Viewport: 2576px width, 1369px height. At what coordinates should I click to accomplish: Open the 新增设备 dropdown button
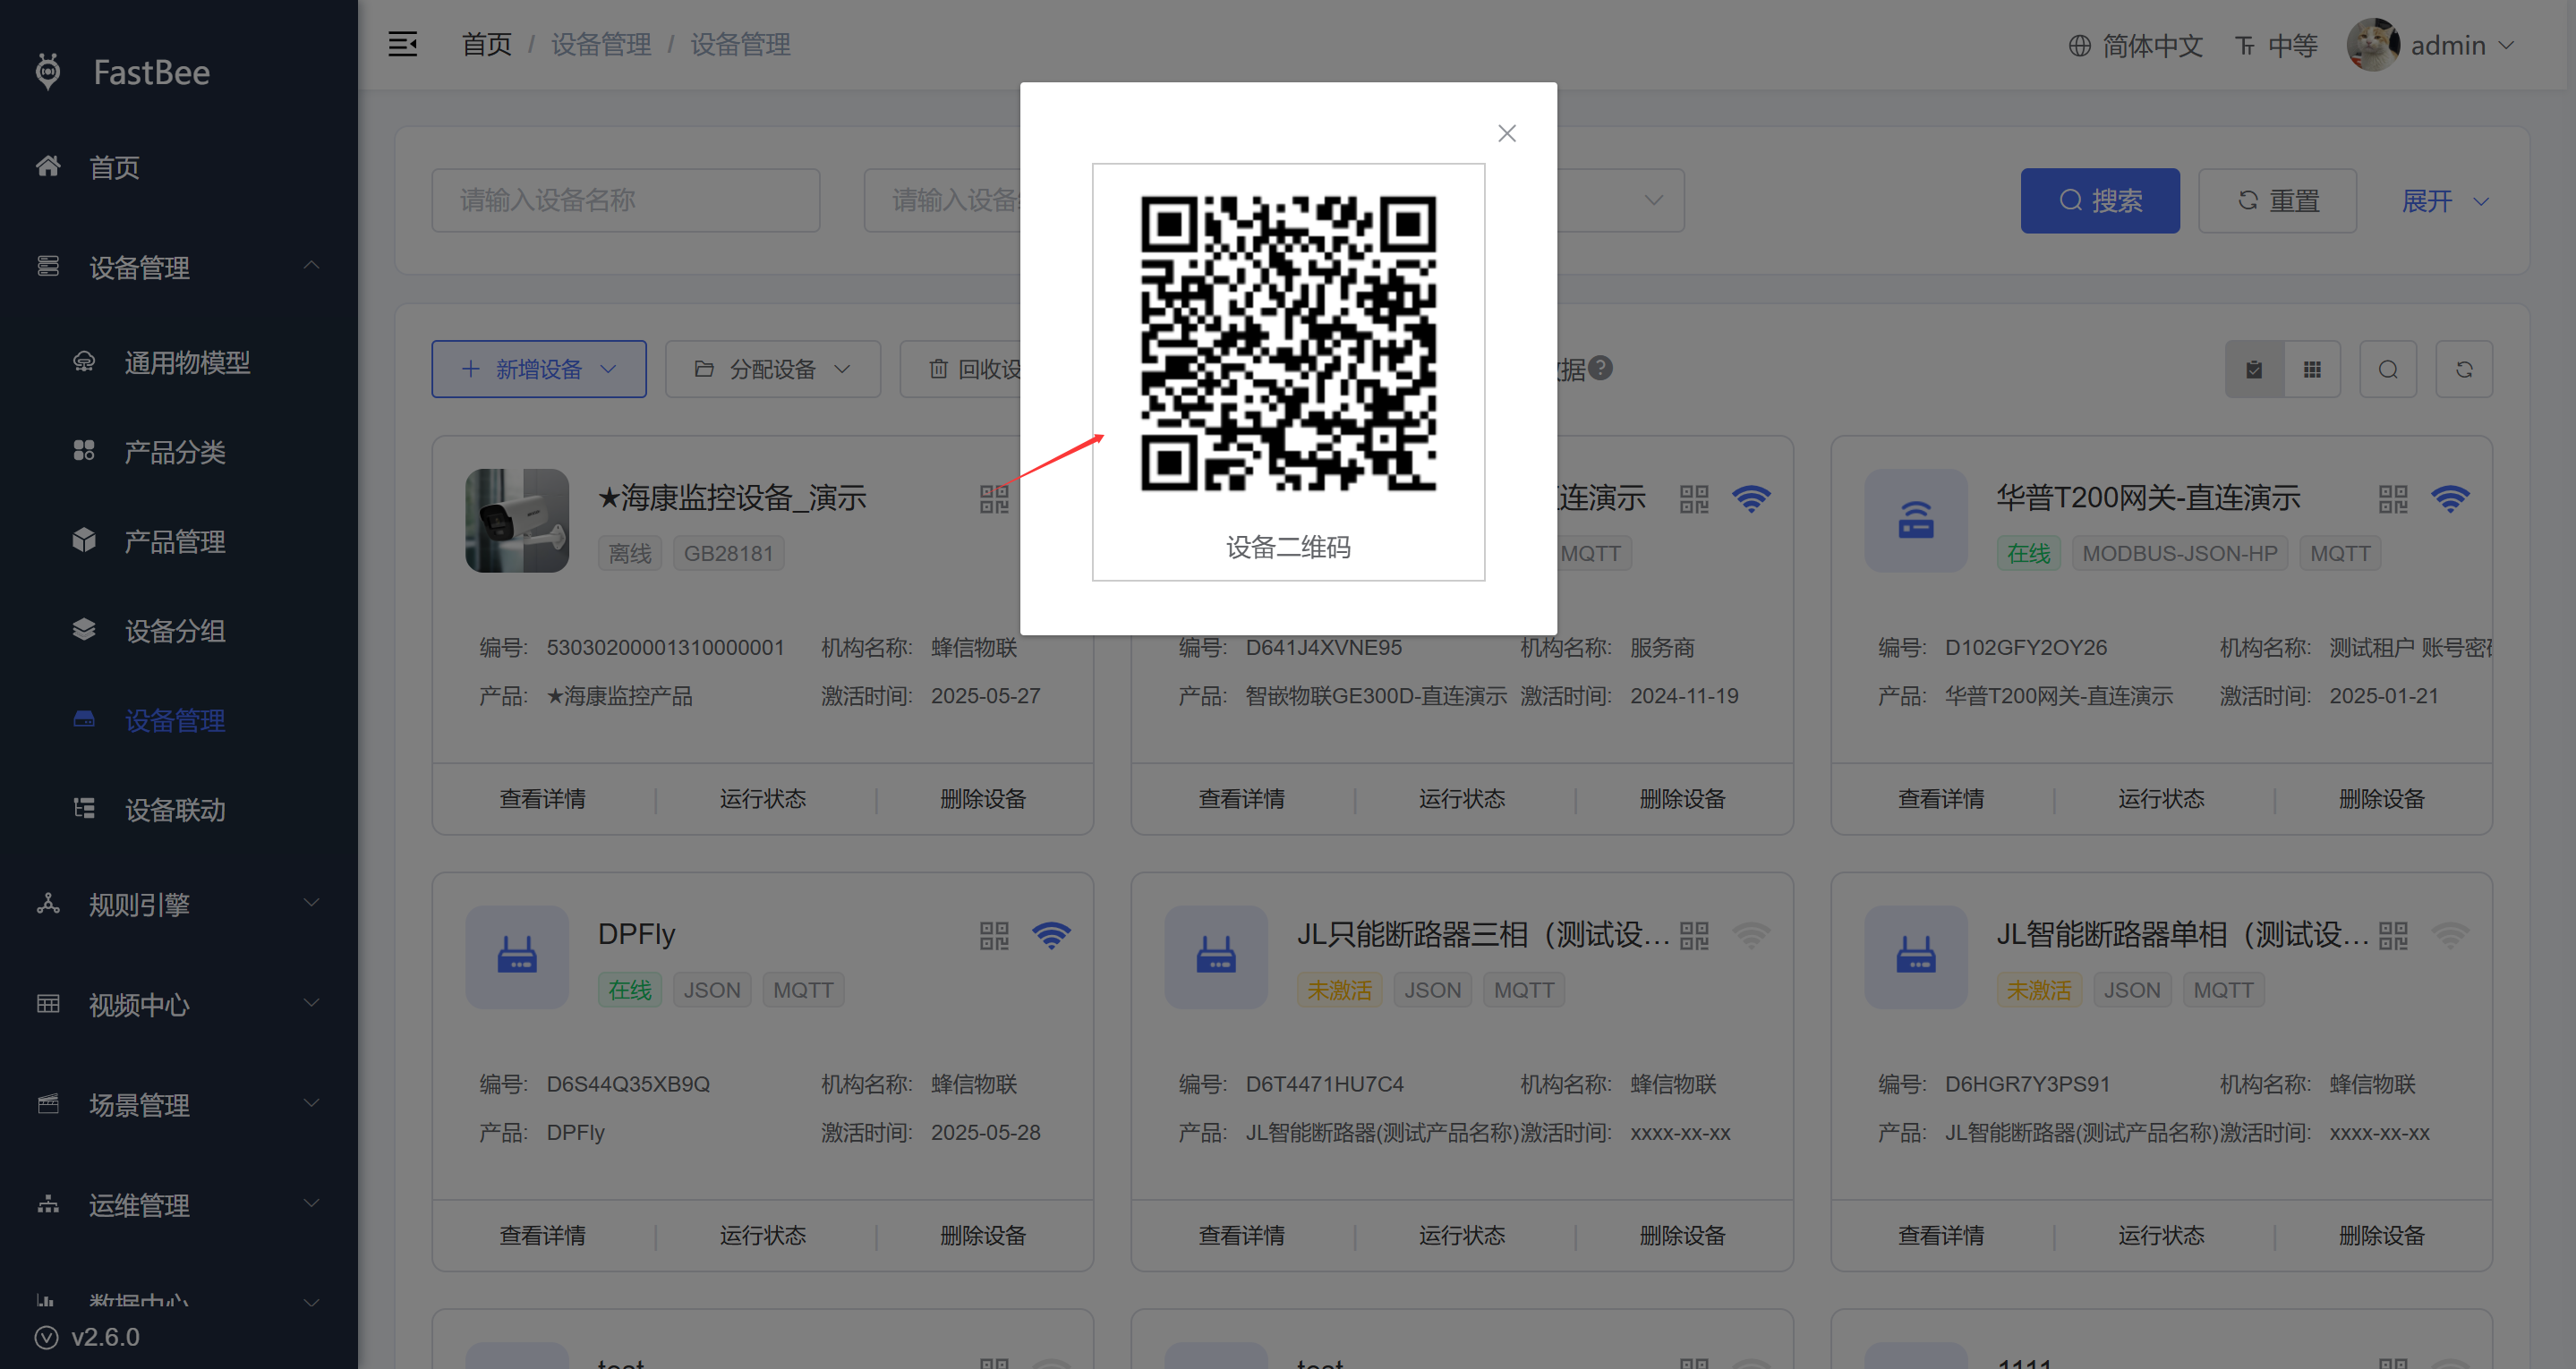[x=539, y=369]
